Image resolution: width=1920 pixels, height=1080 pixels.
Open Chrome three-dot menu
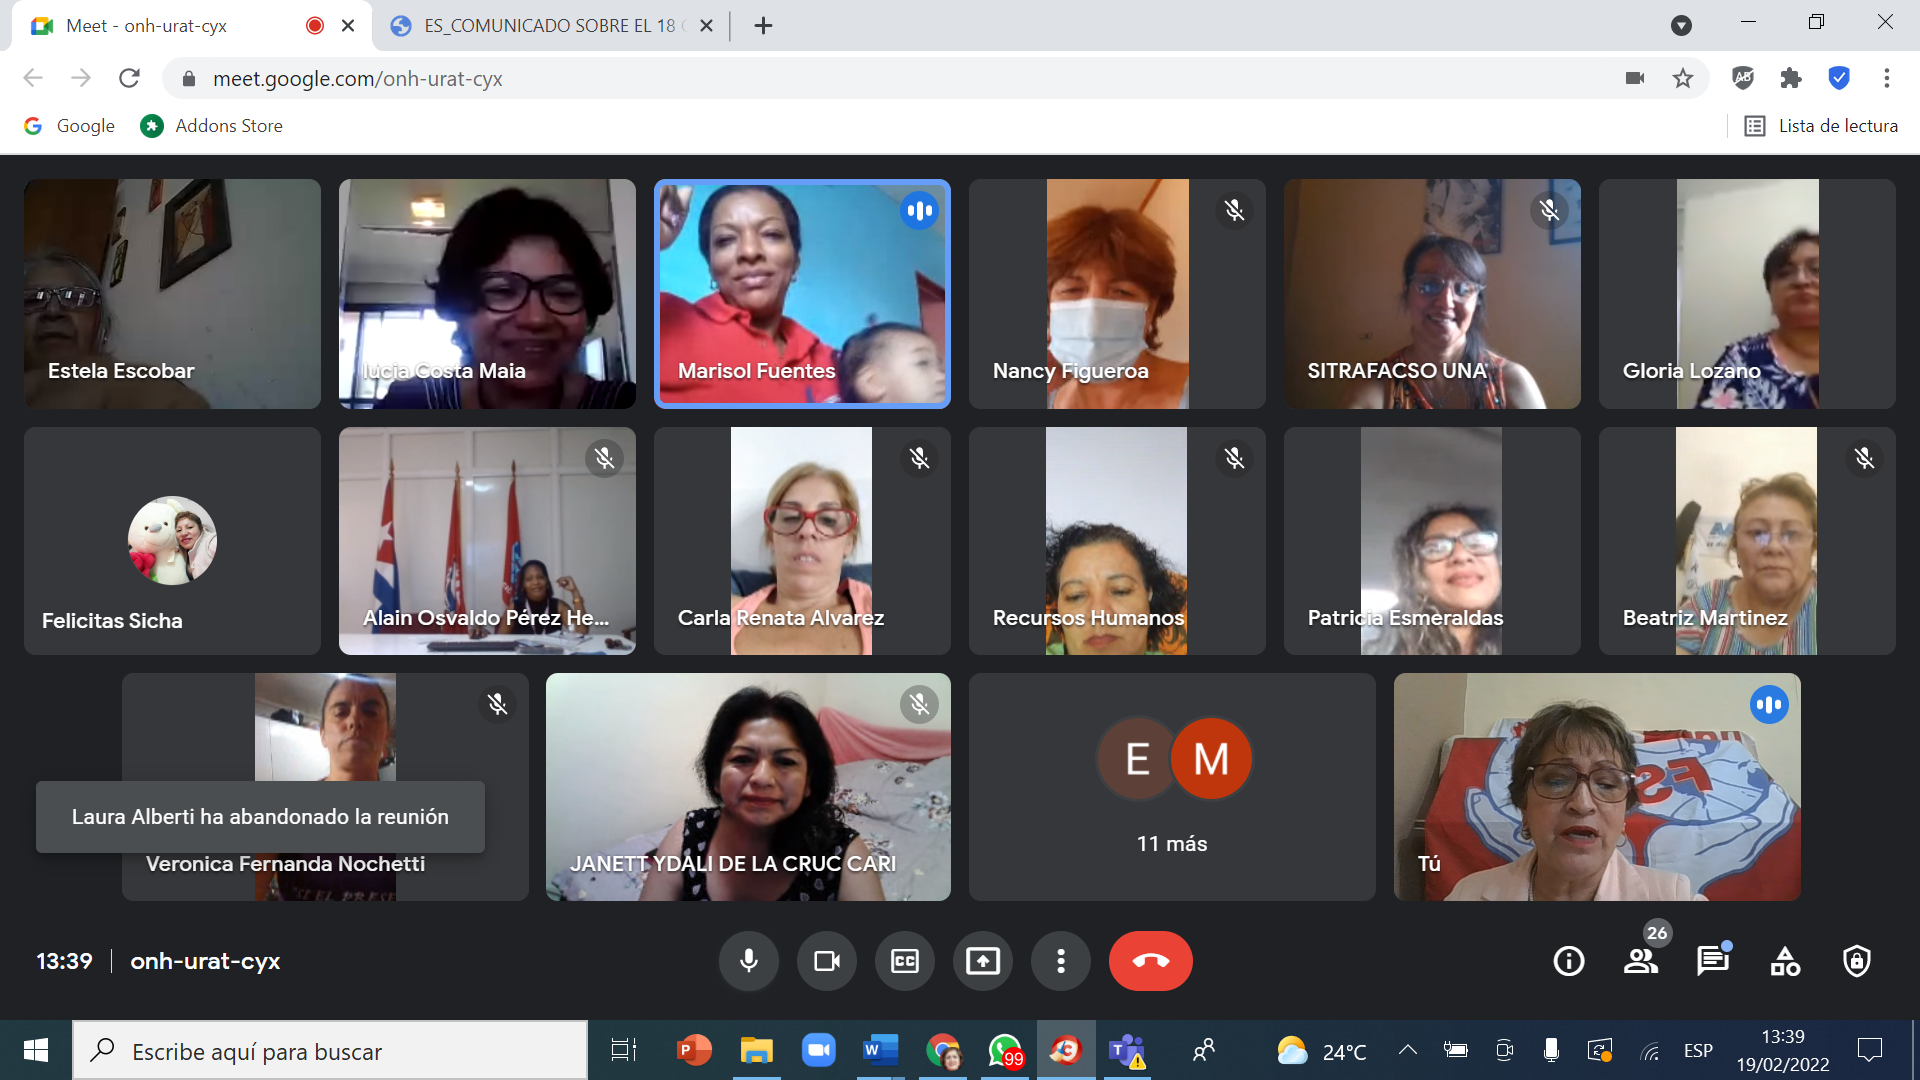(x=1887, y=78)
